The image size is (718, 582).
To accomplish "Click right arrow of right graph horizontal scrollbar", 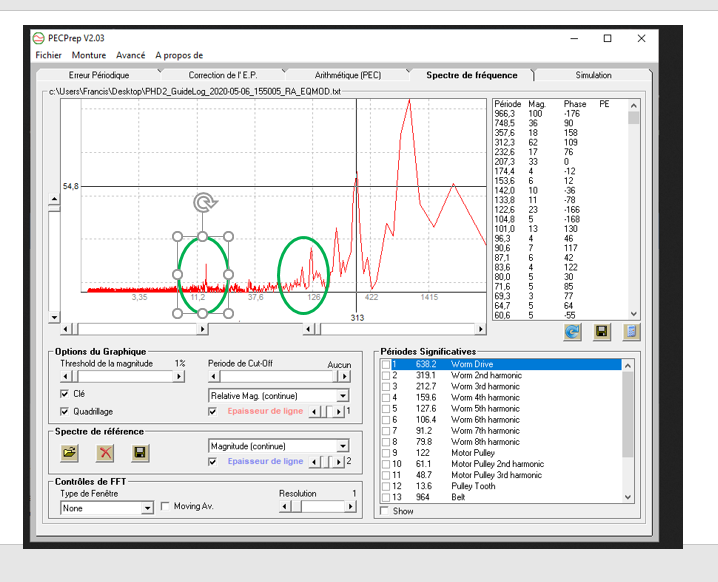I will coord(480,329).
